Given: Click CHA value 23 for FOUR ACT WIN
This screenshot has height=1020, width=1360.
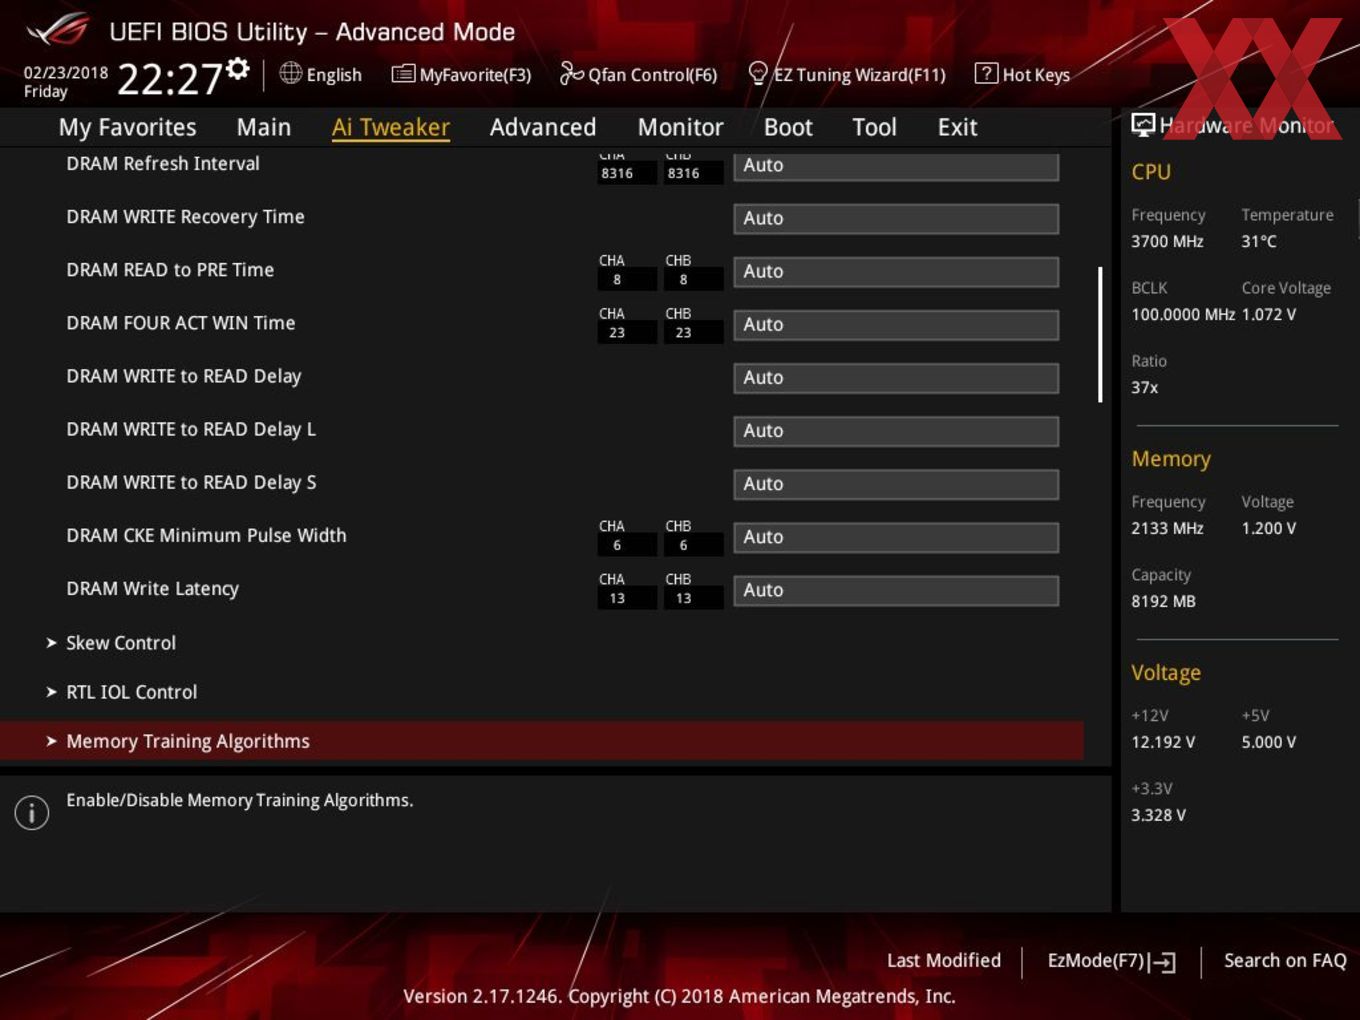Looking at the screenshot, I should 617,333.
